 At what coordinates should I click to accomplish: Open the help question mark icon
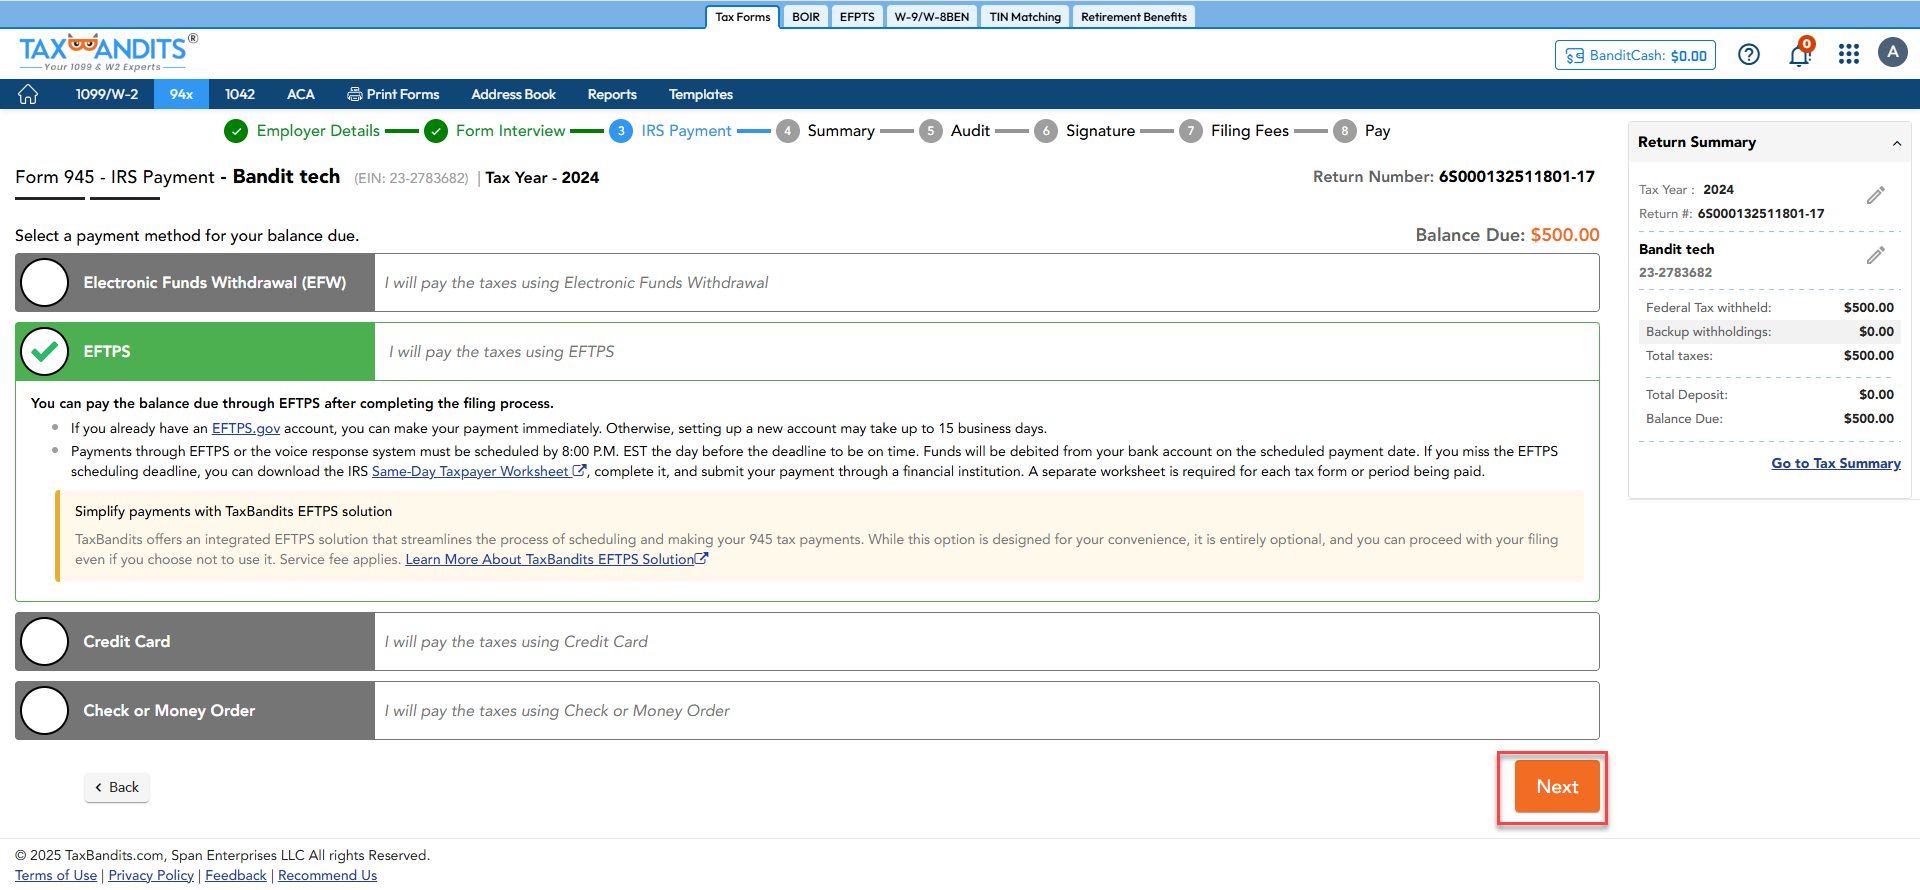1749,55
